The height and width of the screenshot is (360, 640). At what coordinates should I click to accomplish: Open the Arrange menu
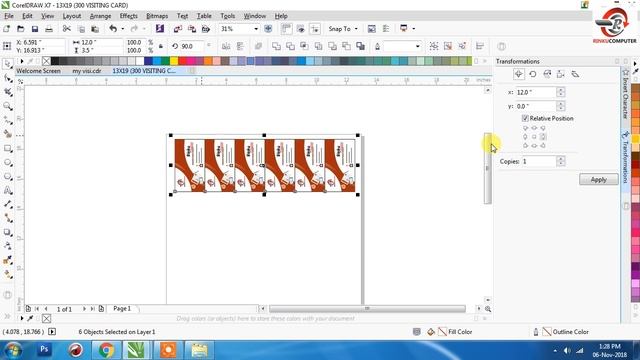[100, 16]
